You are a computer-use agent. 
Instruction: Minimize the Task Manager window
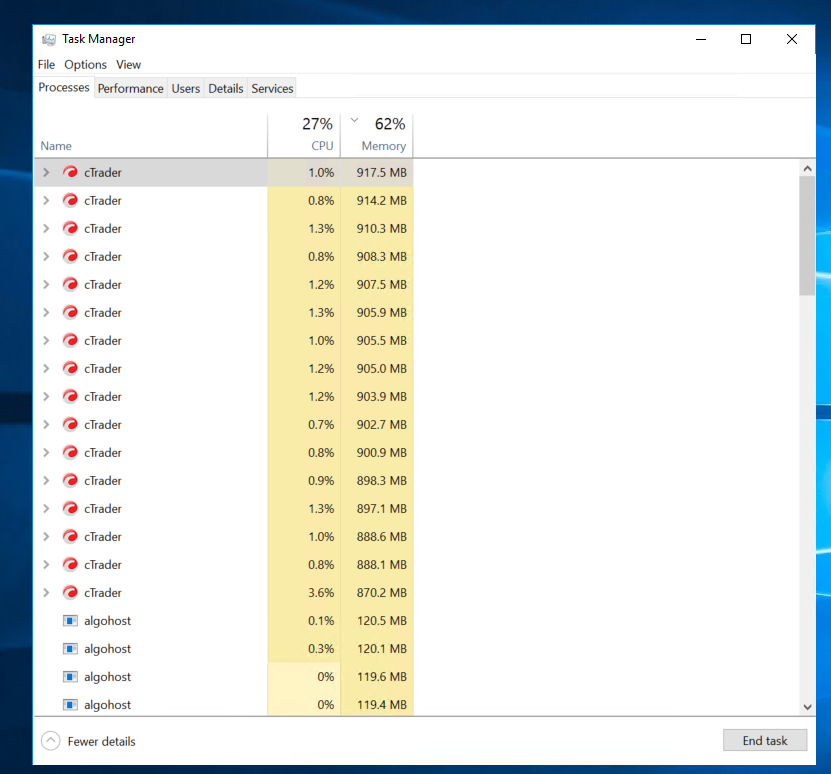click(x=701, y=39)
